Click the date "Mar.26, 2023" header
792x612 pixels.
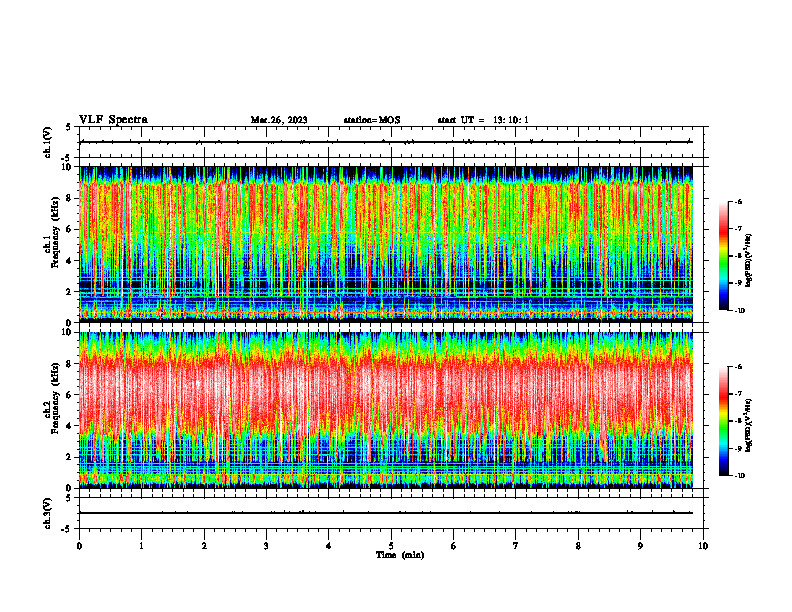[279, 120]
